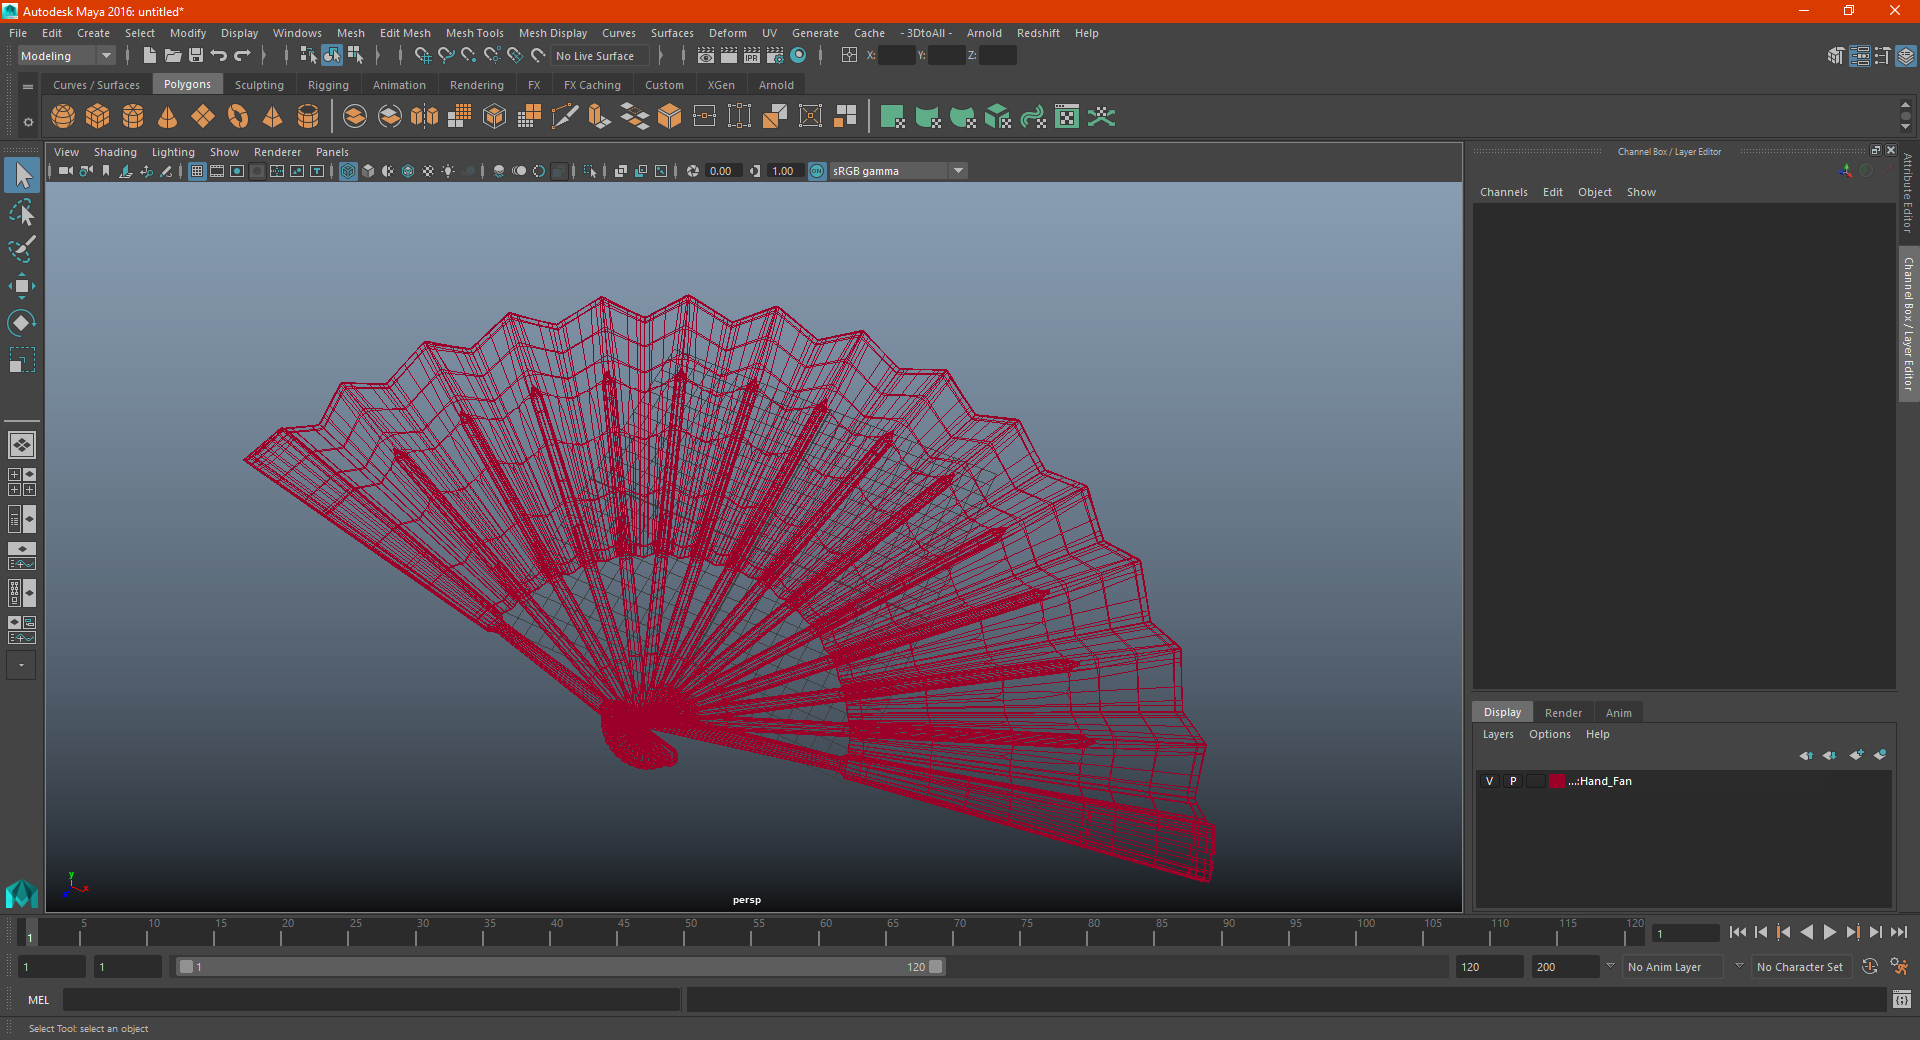Open the shelf tab list menu
Screen dimensions: 1920x1040
28,87
